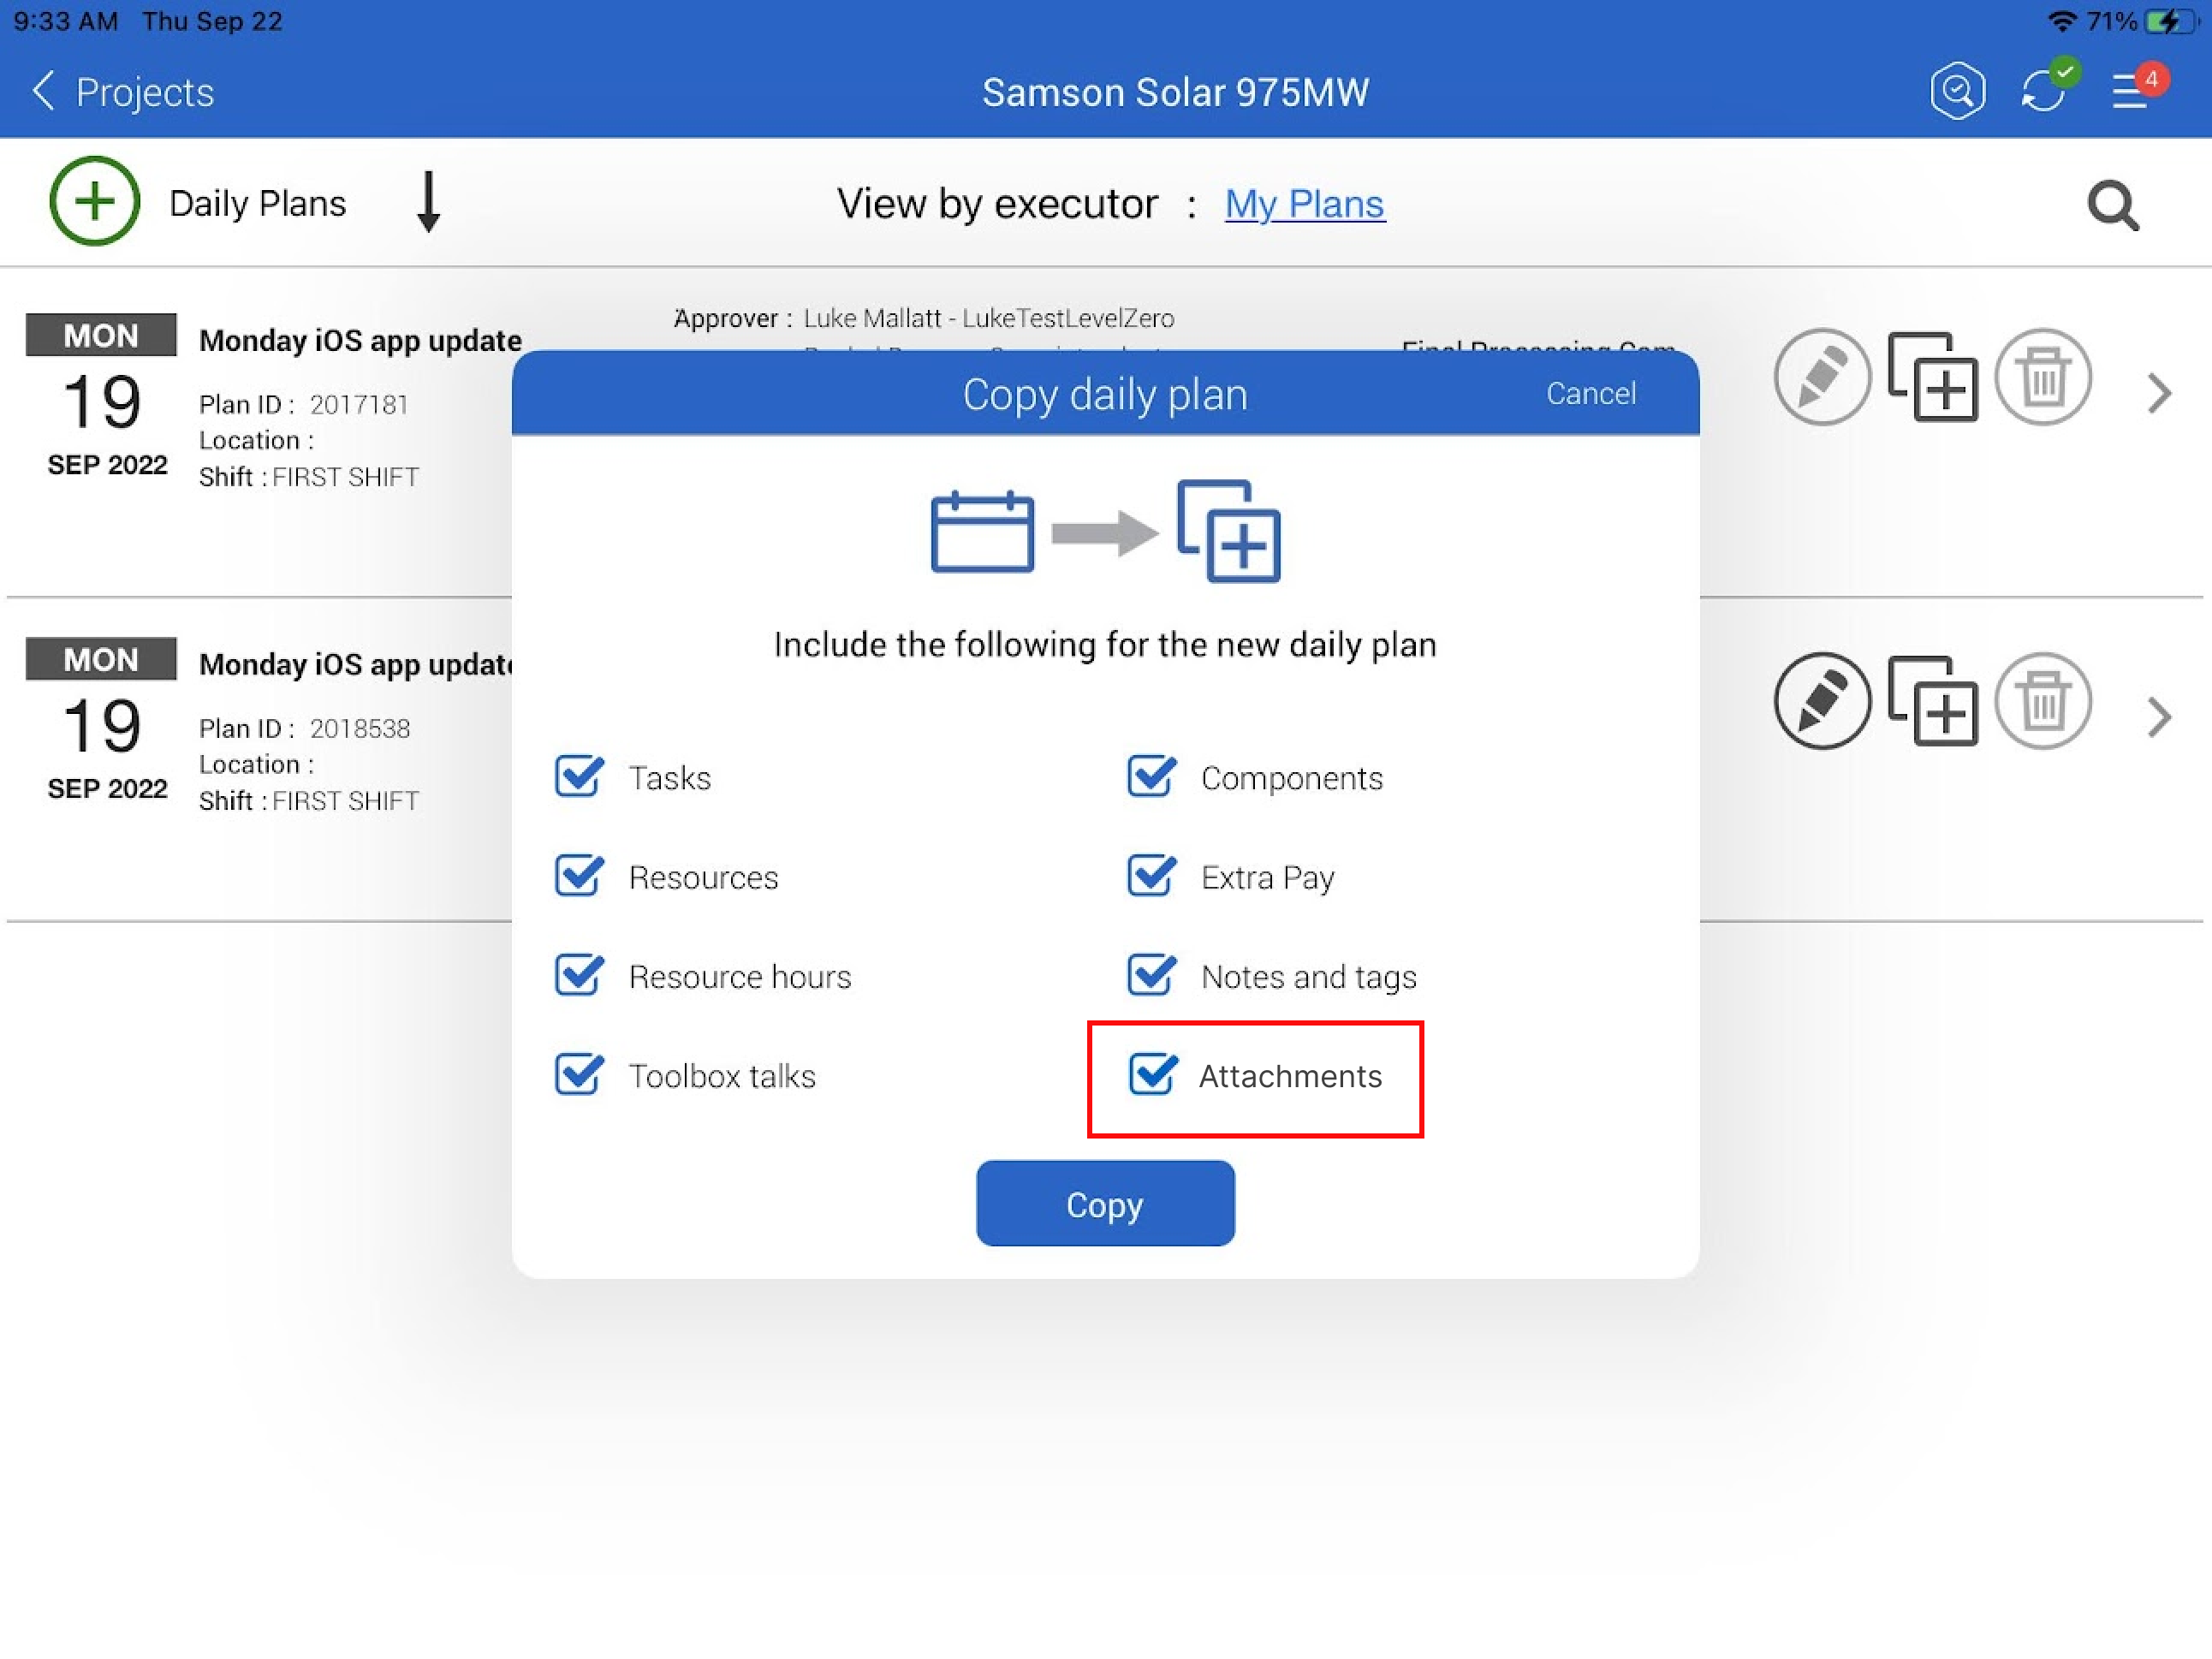Edit plan 2018538 with pencil icon
Screen dimensions: 2212x1659
pos(1821,700)
